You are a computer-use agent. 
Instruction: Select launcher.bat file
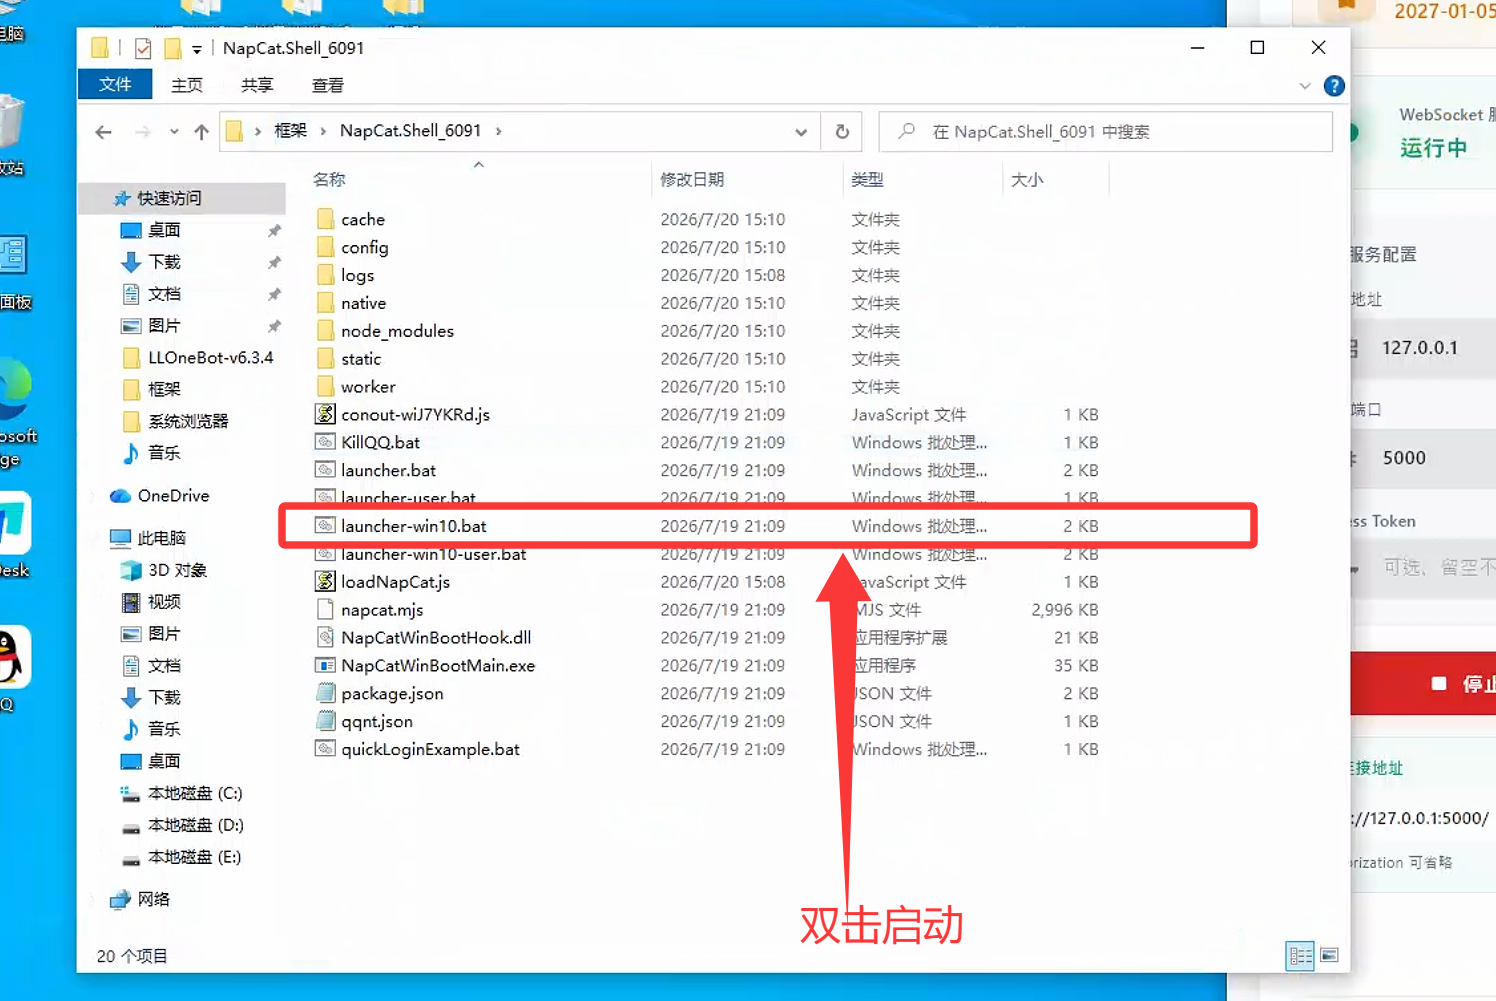388,470
